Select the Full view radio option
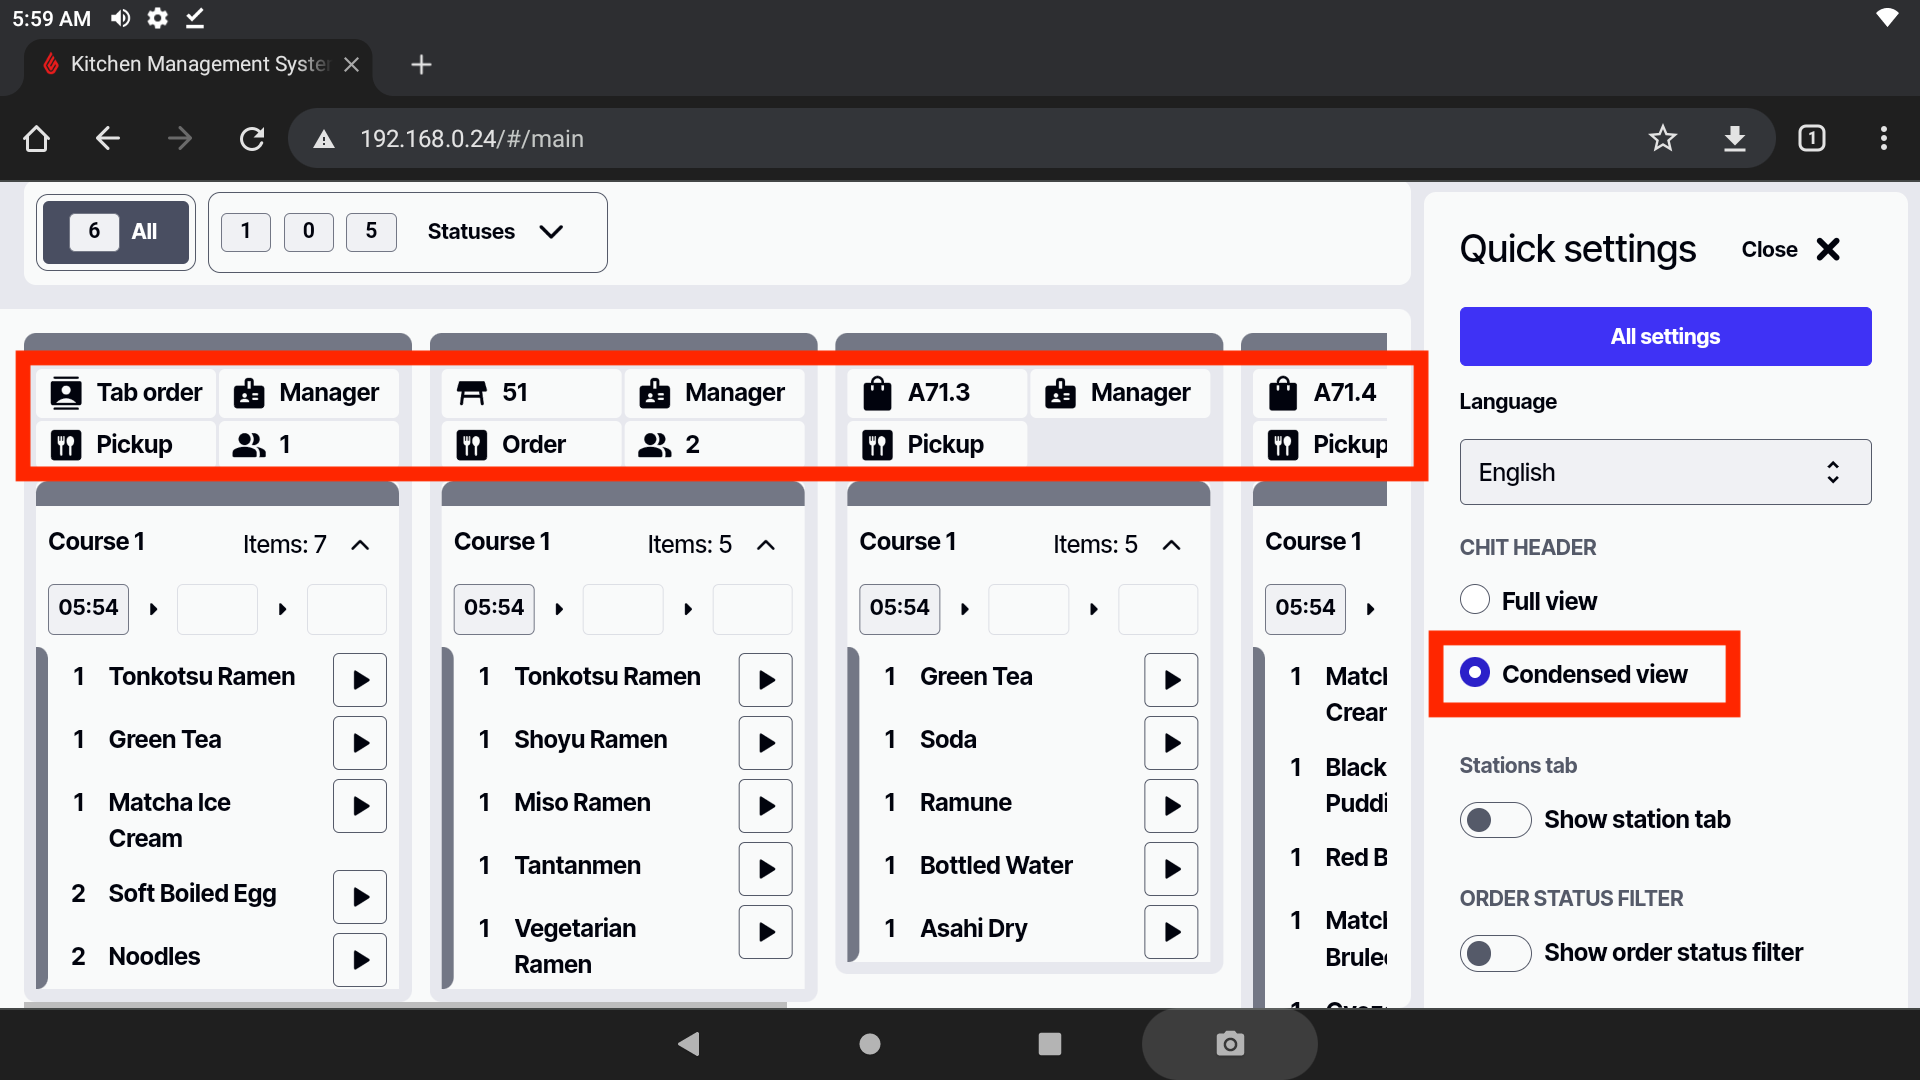This screenshot has height=1080, width=1920. coord(1475,600)
